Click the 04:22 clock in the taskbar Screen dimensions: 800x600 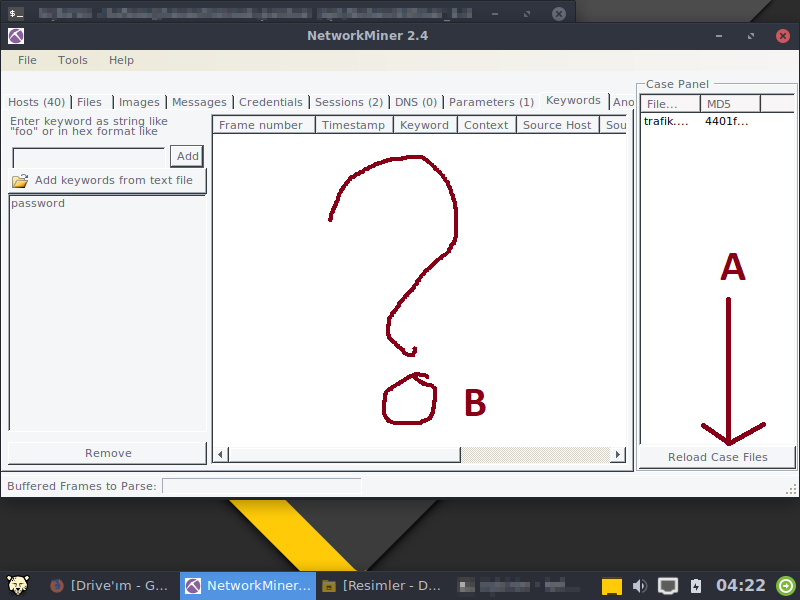[x=740, y=586]
